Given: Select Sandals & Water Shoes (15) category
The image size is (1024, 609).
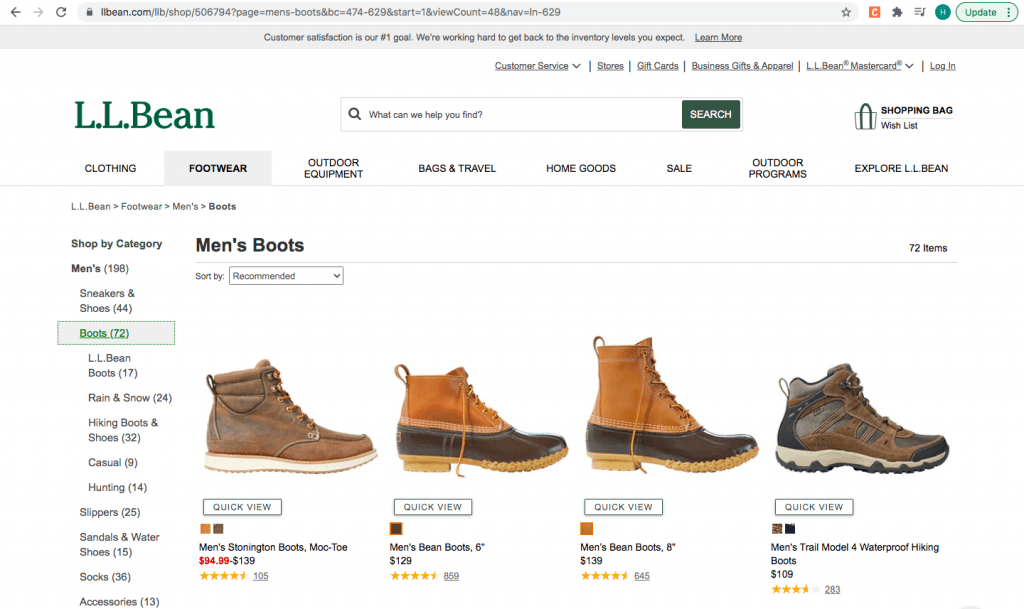Looking at the screenshot, I should coord(120,544).
